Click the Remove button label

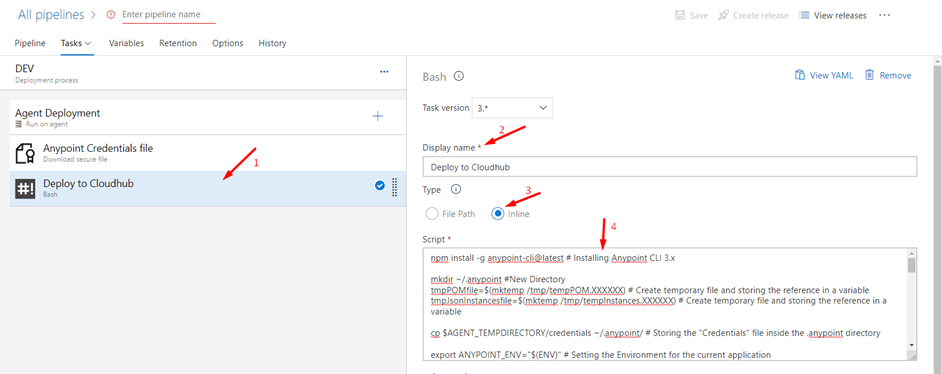(895, 76)
